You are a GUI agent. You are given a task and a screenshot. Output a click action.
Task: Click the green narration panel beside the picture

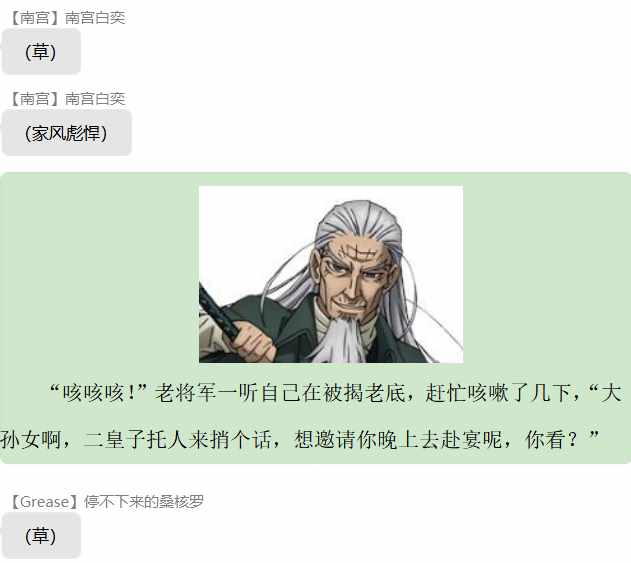point(101,274)
